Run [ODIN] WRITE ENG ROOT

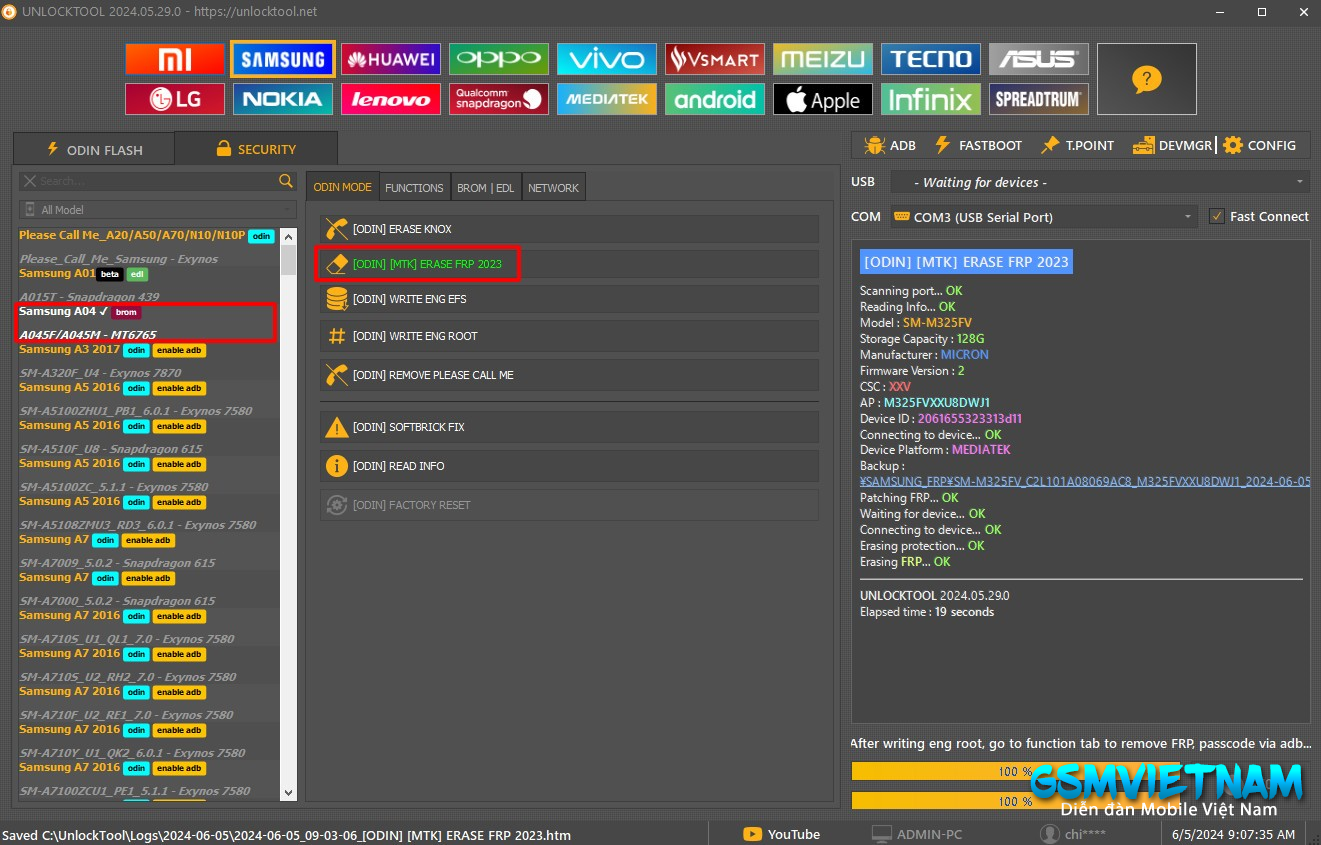[x=569, y=336]
